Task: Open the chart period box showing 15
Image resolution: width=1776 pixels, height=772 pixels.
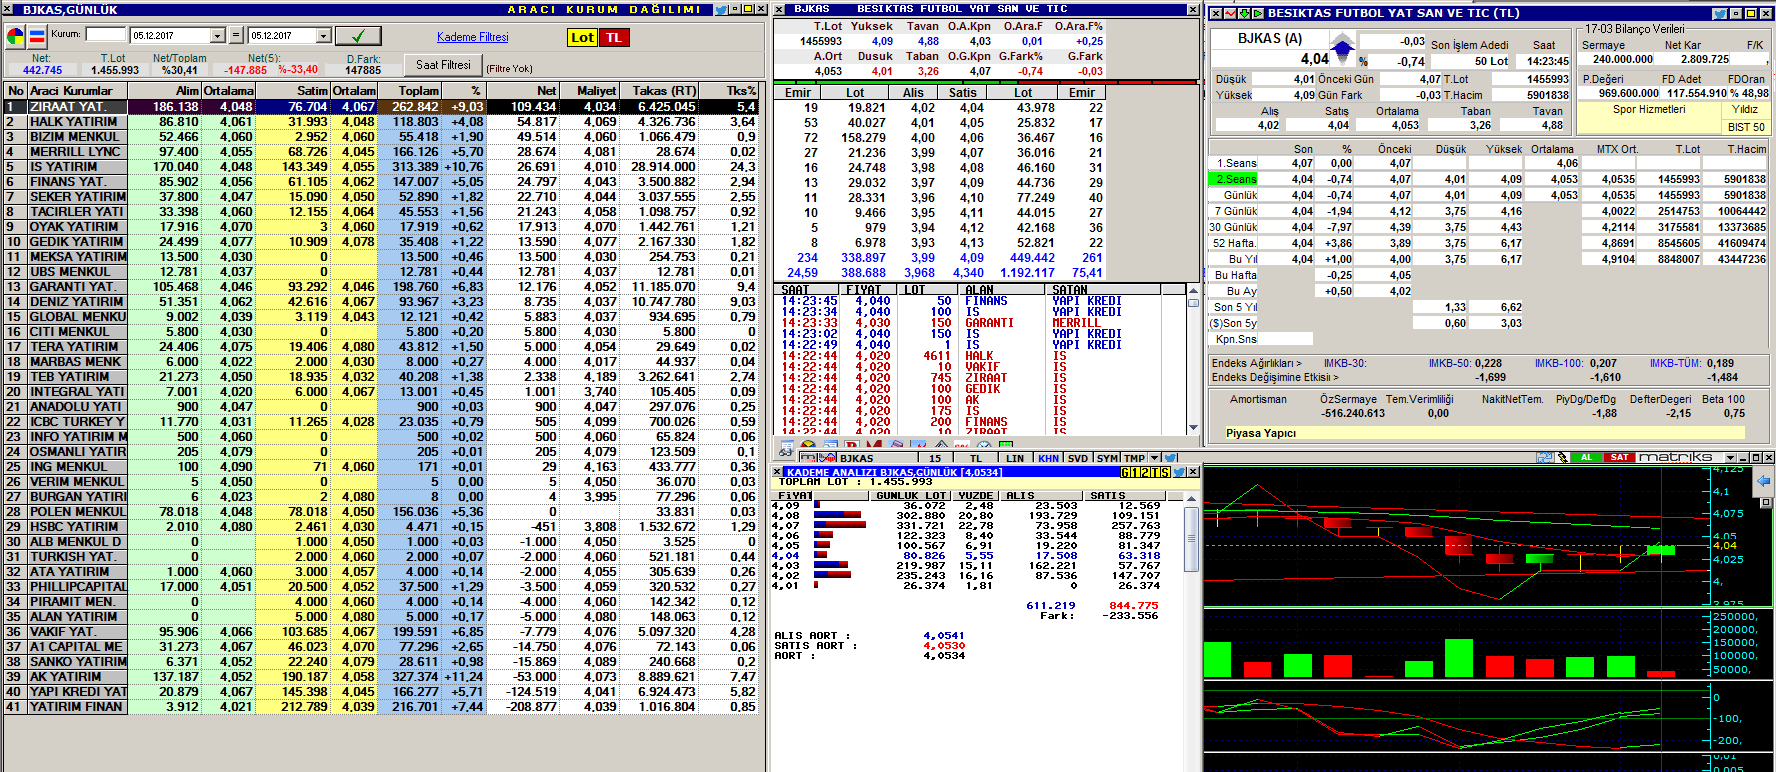Action: coord(935,458)
